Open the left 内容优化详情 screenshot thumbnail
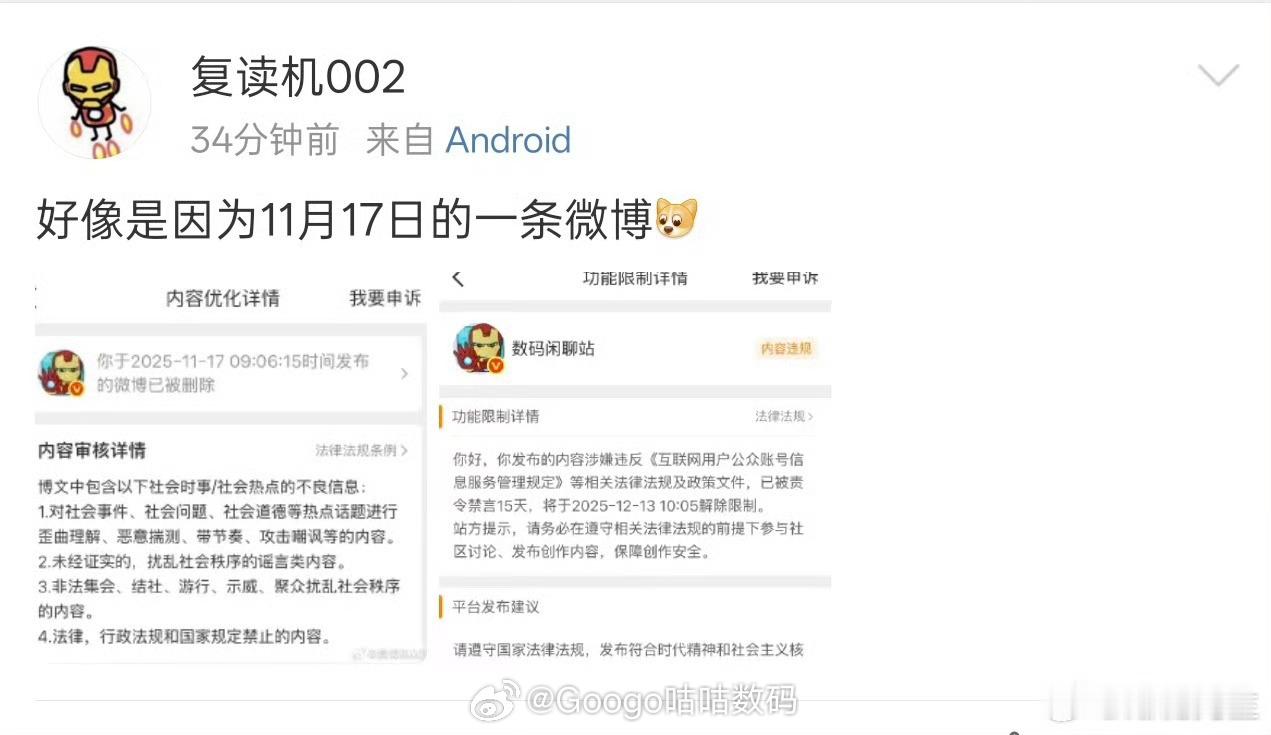The image size is (1271, 735). pyautogui.click(x=230, y=468)
